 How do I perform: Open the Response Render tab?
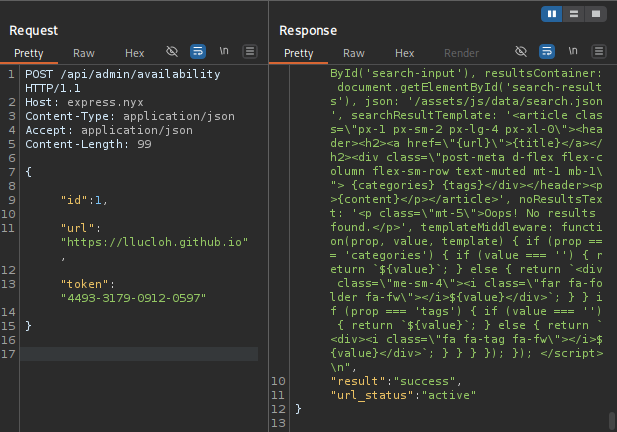pyautogui.click(x=461, y=53)
